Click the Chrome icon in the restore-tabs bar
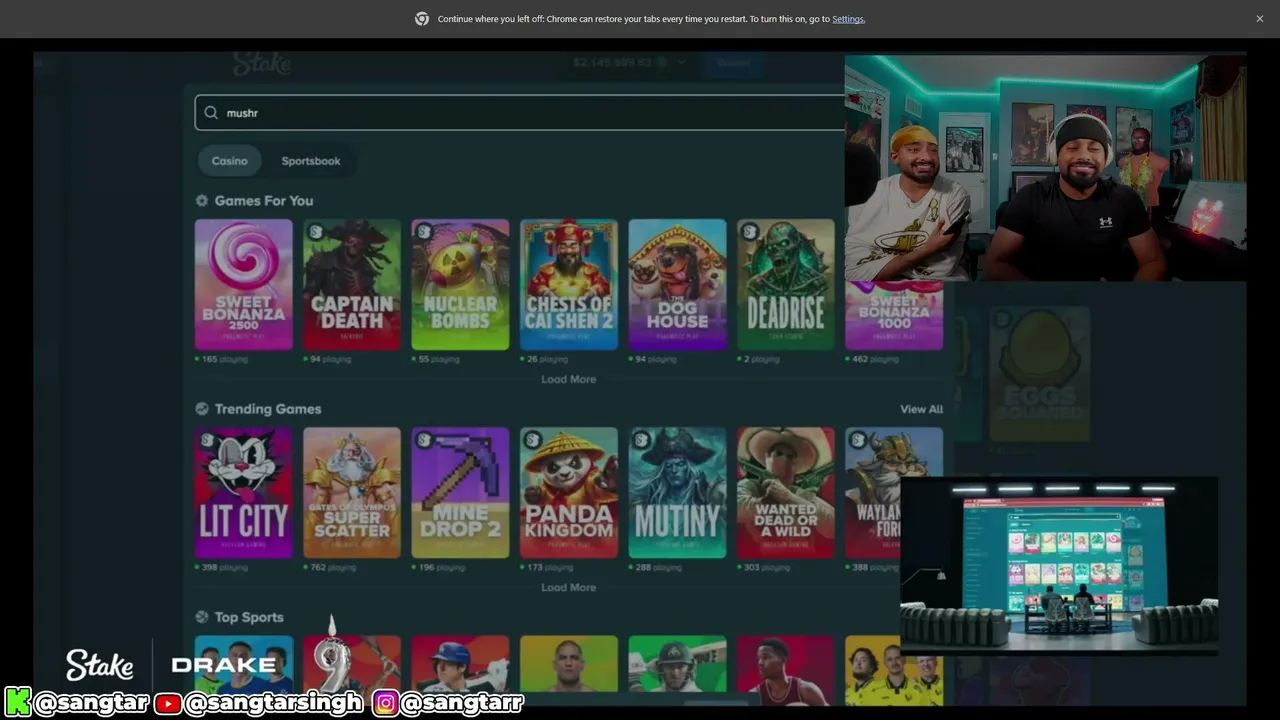Image resolution: width=1280 pixels, height=720 pixels. (422, 19)
